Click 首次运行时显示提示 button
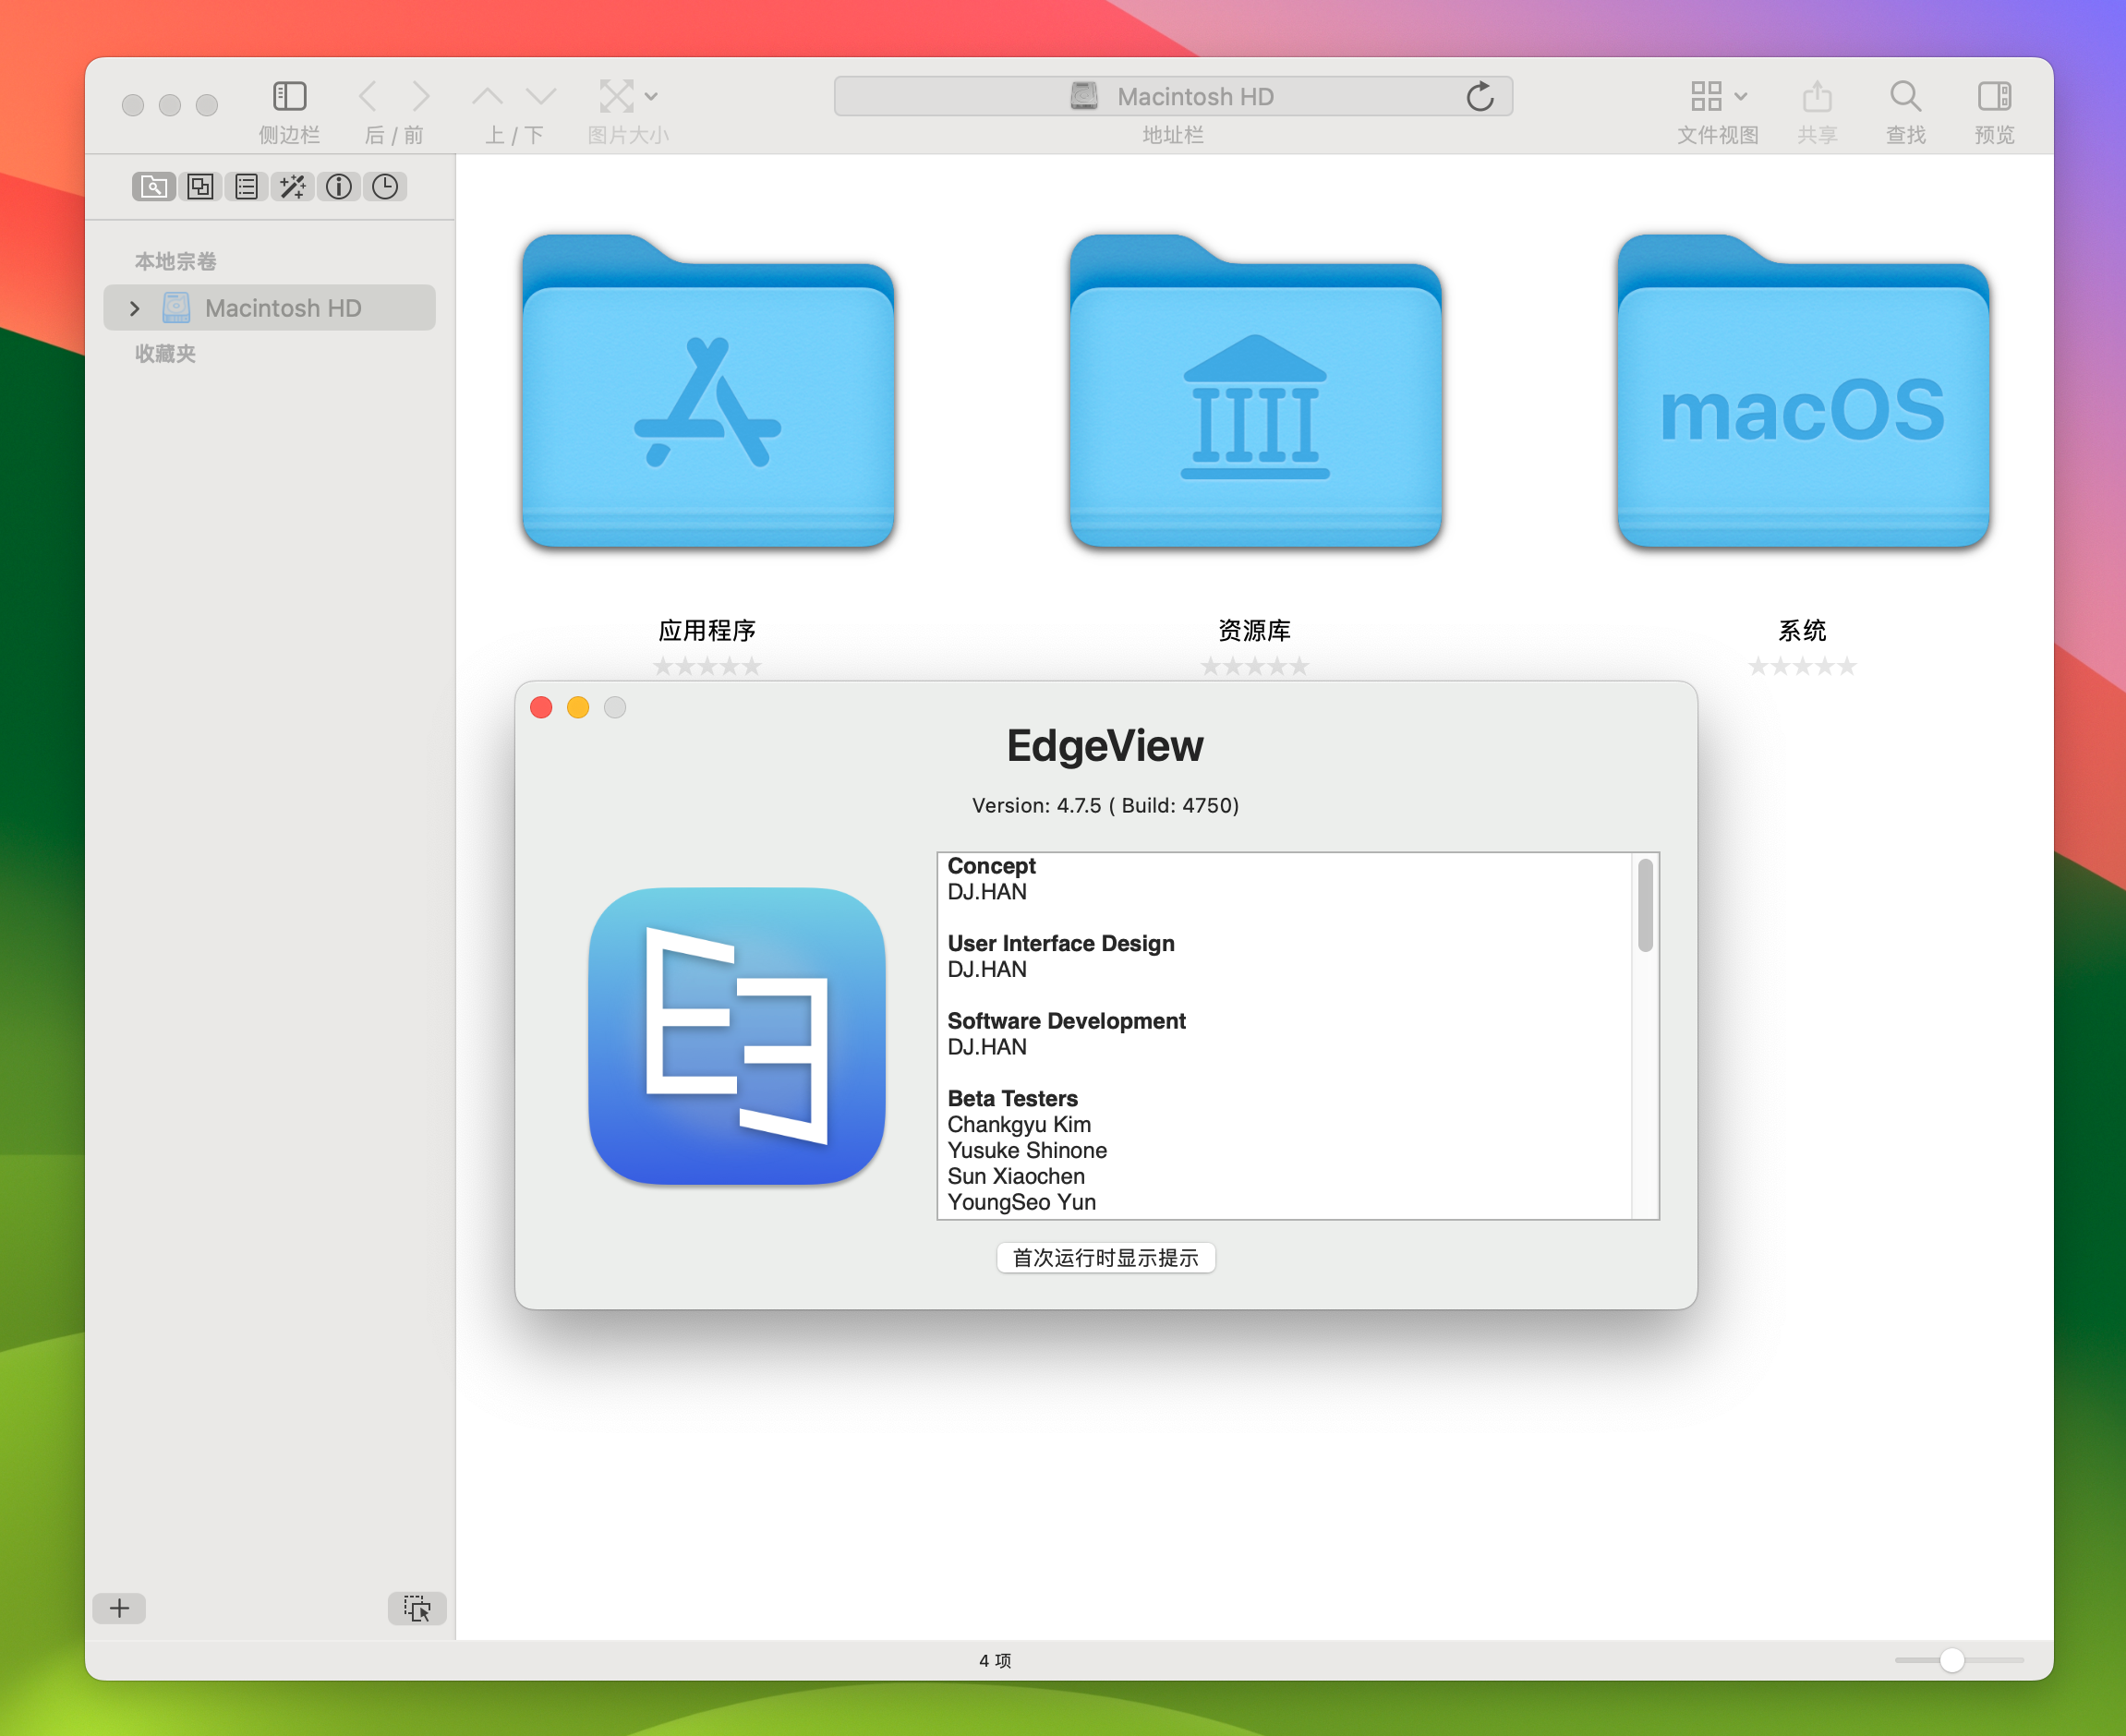This screenshot has width=2126, height=1736. point(1106,1258)
